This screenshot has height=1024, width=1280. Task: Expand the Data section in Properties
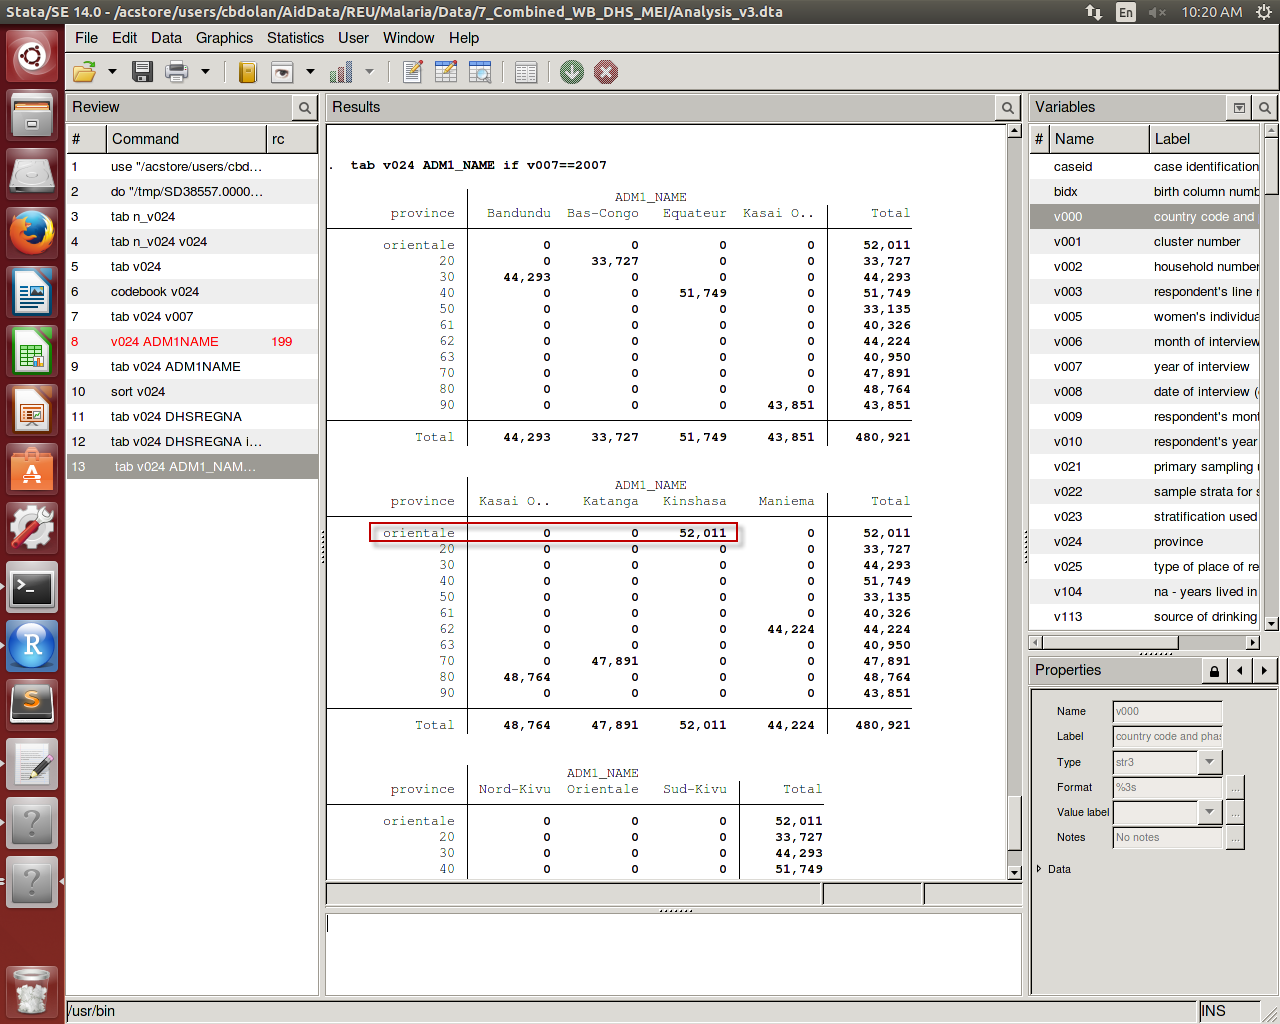(1040, 869)
